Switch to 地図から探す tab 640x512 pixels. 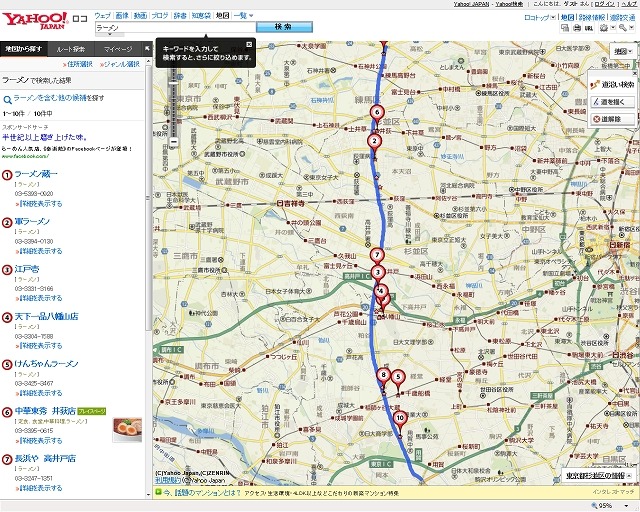tap(24, 49)
